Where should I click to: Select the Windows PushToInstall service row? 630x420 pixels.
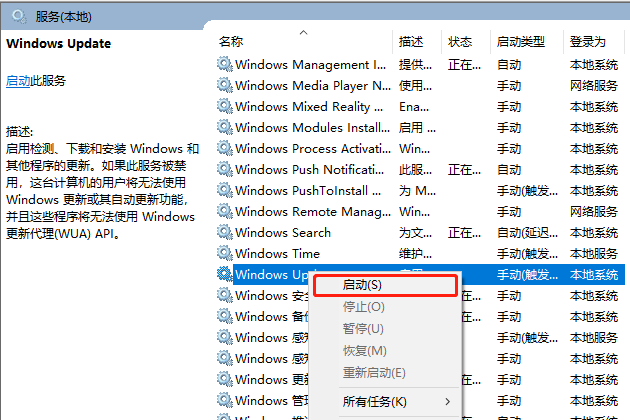coord(421,190)
